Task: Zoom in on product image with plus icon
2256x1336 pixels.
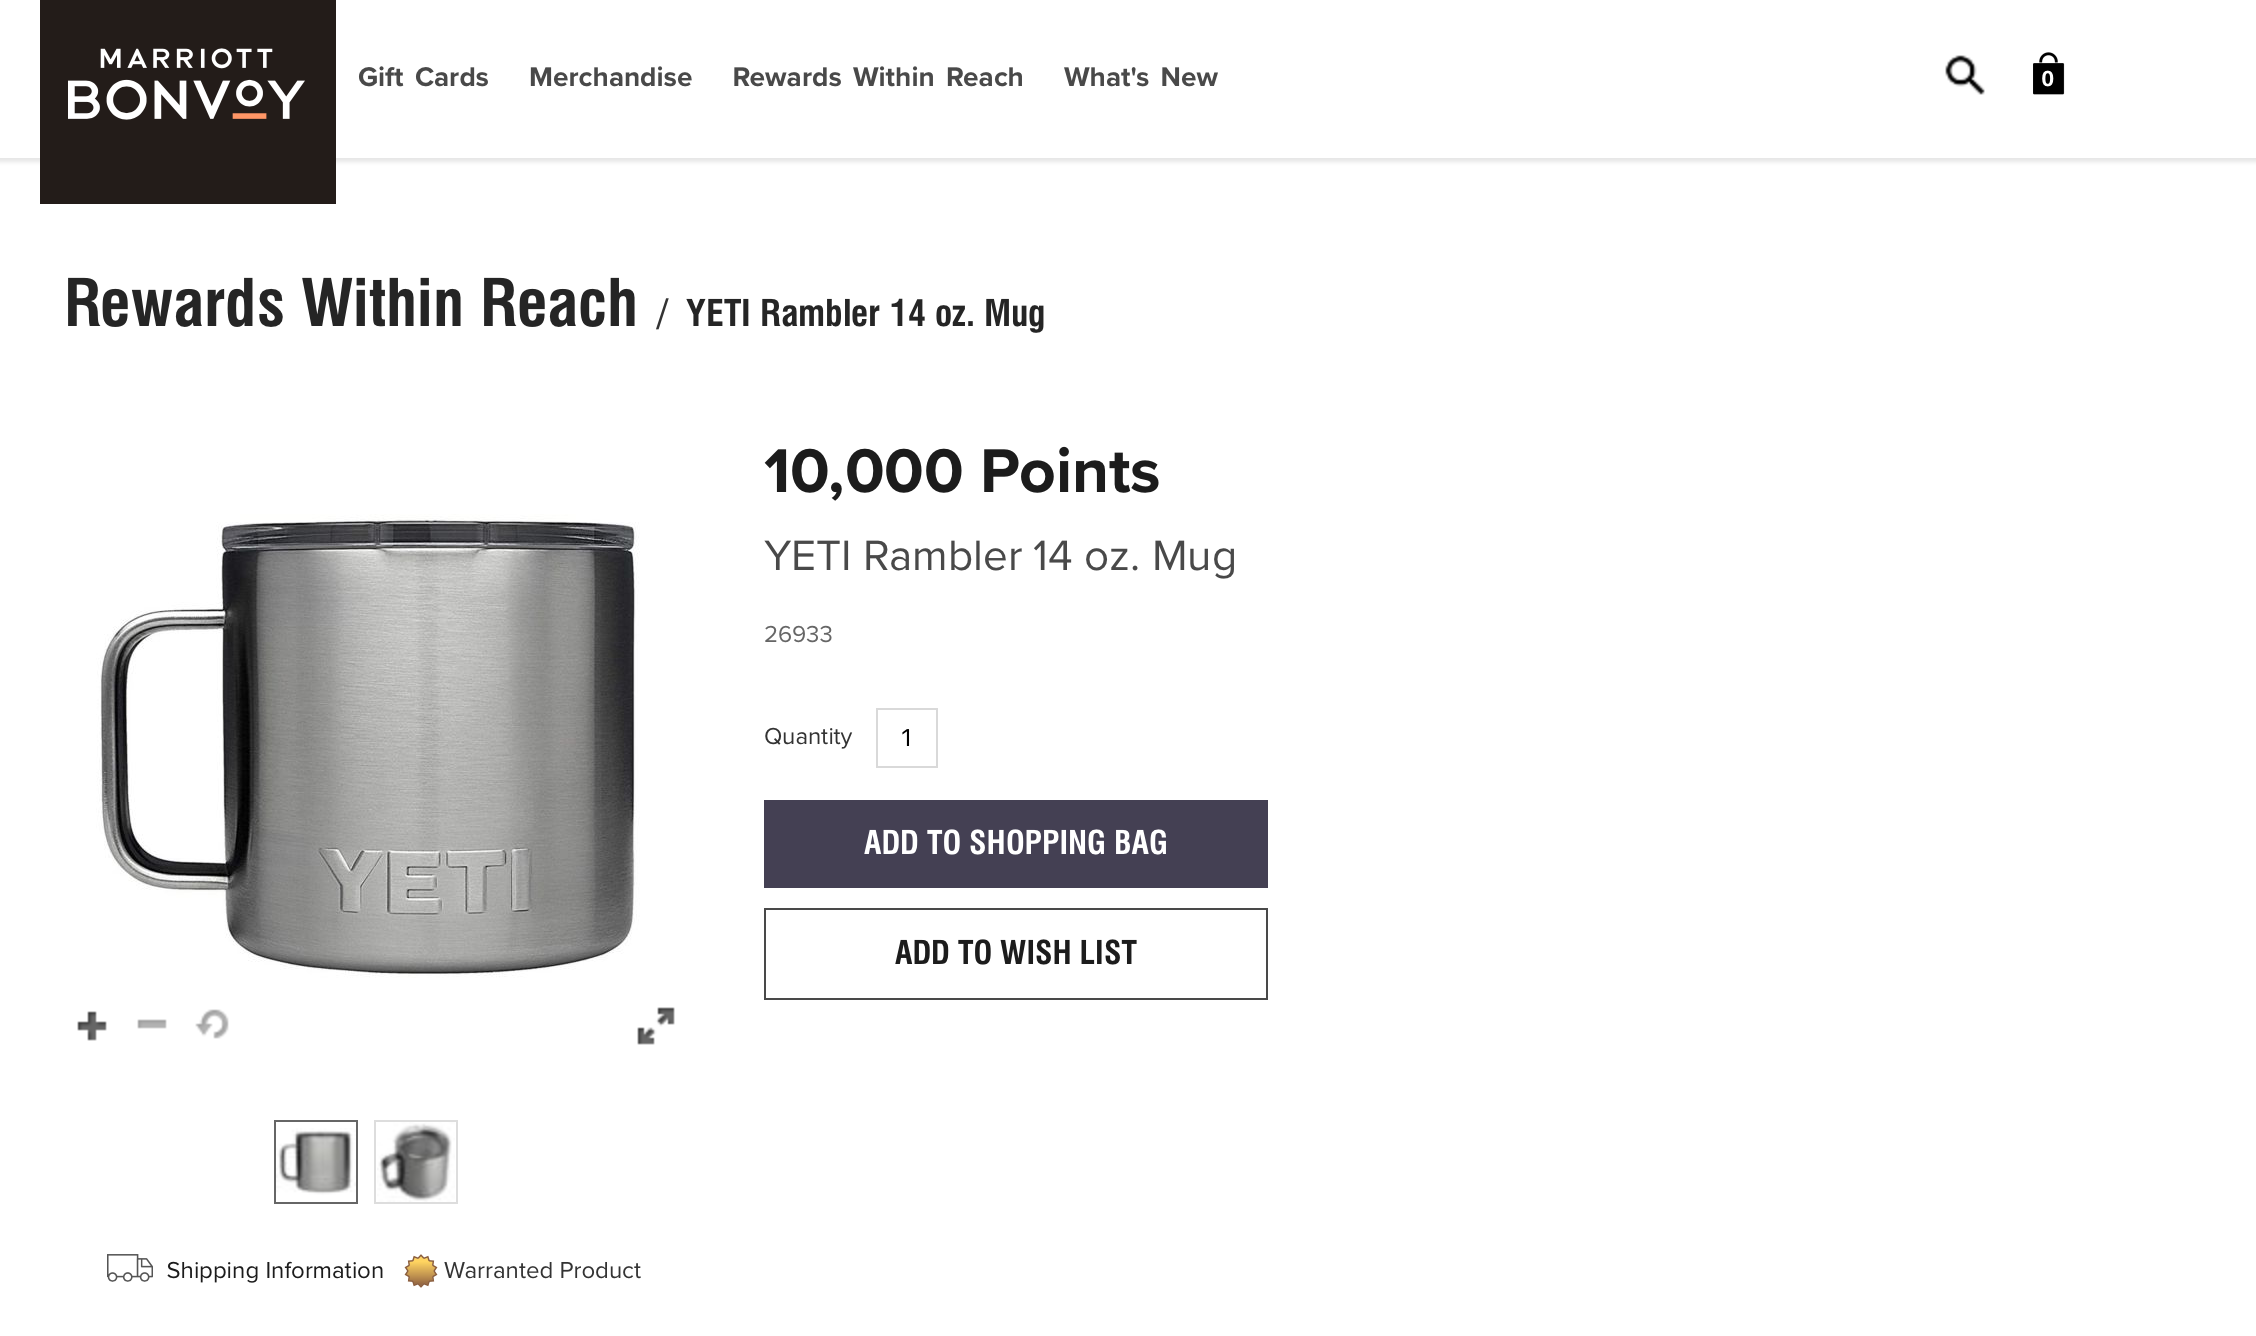Action: coord(92,1025)
